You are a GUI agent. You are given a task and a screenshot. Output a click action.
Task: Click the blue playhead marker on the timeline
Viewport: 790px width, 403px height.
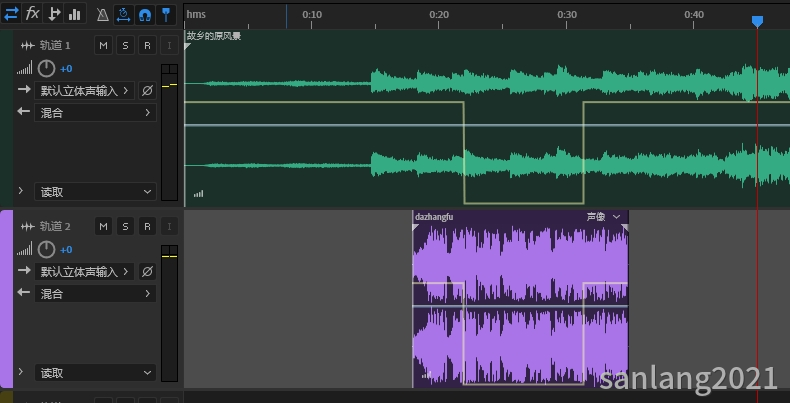click(757, 21)
